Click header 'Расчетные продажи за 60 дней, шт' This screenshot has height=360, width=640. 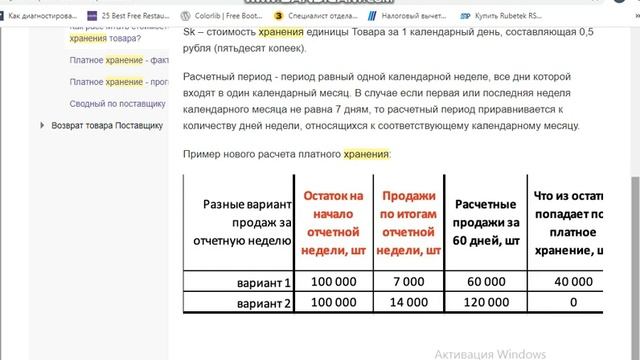[486, 223]
